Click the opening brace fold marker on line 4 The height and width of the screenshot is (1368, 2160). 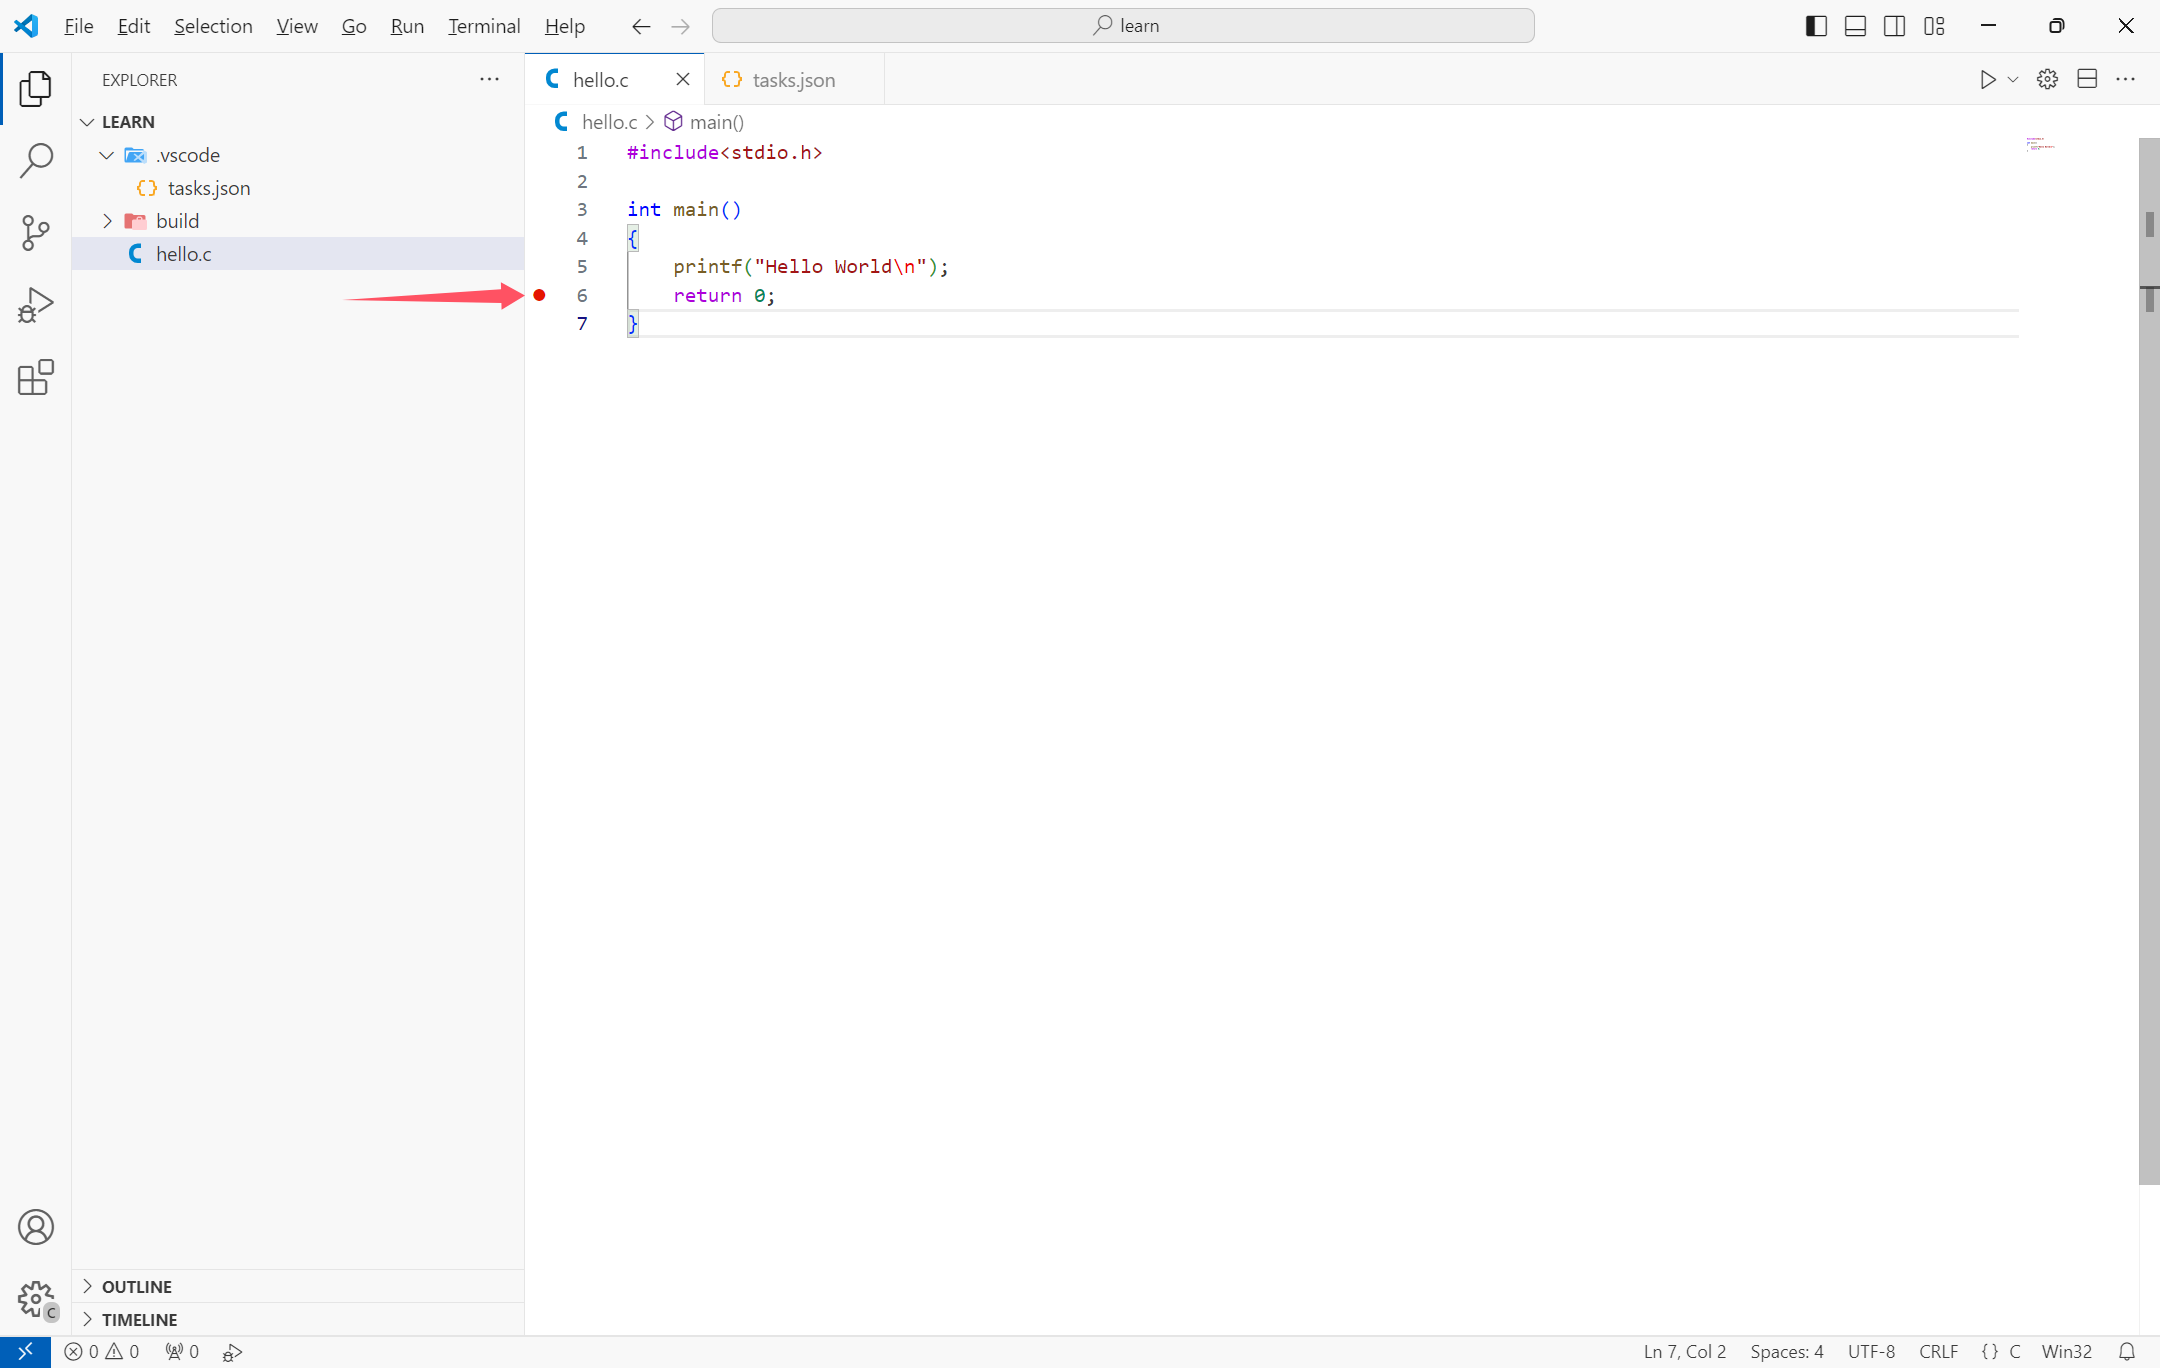(632, 238)
